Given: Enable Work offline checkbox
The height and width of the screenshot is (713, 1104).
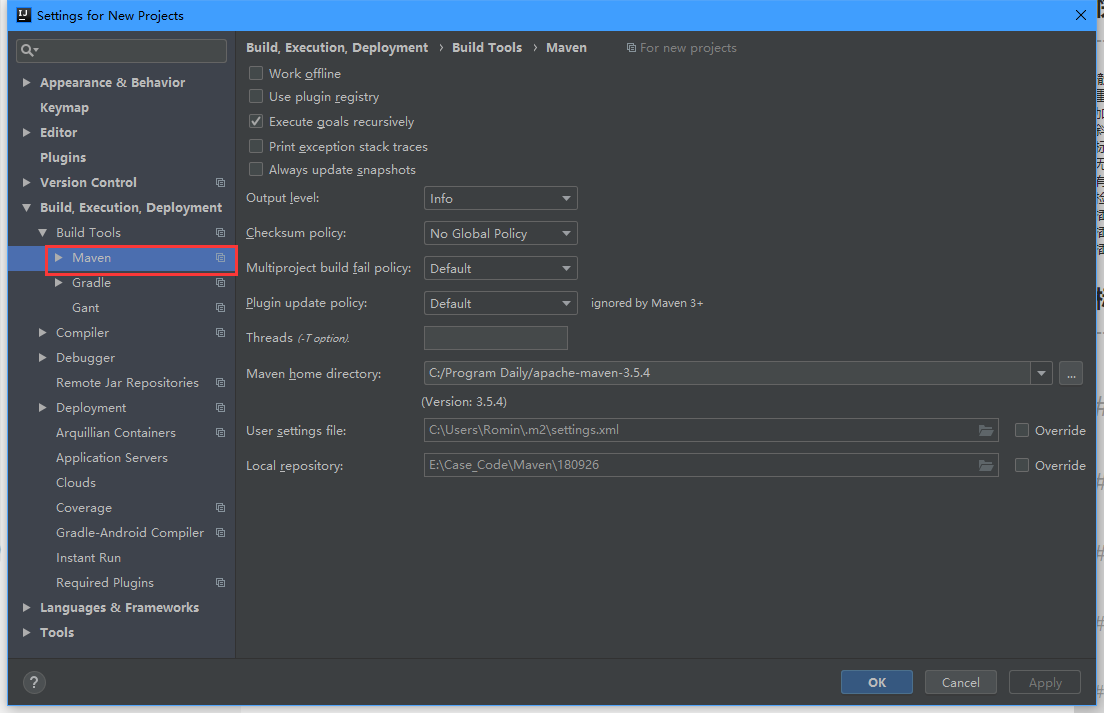Looking at the screenshot, I should pos(256,73).
